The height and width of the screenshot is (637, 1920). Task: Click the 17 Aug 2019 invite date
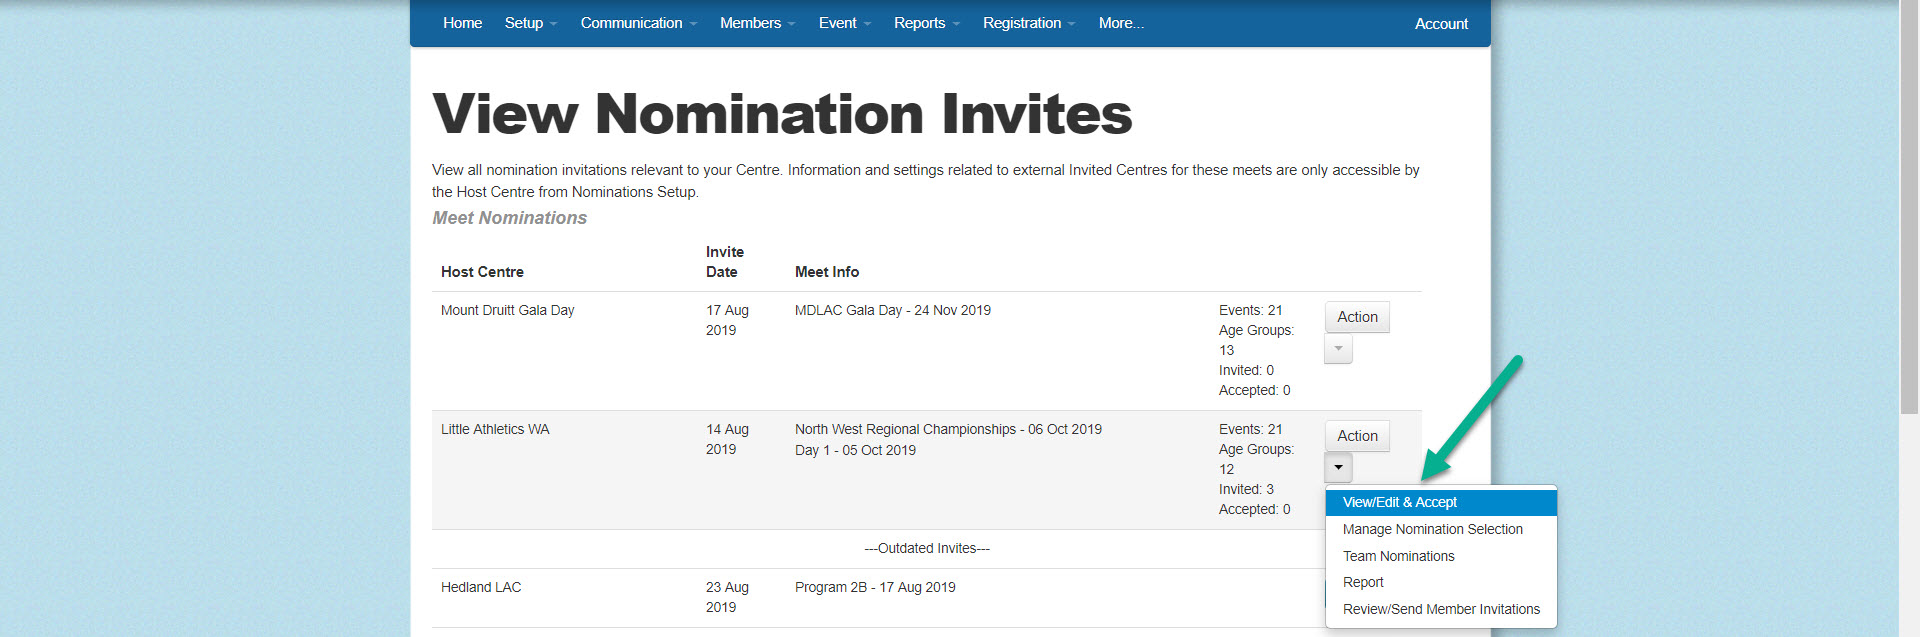727,320
